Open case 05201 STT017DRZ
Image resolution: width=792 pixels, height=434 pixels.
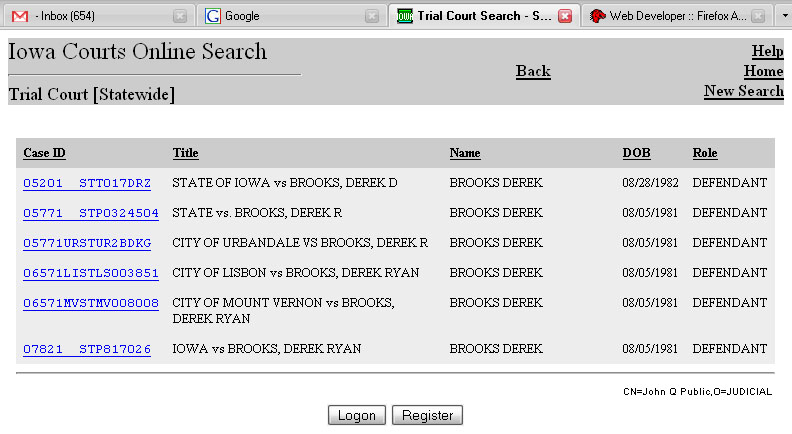click(x=87, y=183)
